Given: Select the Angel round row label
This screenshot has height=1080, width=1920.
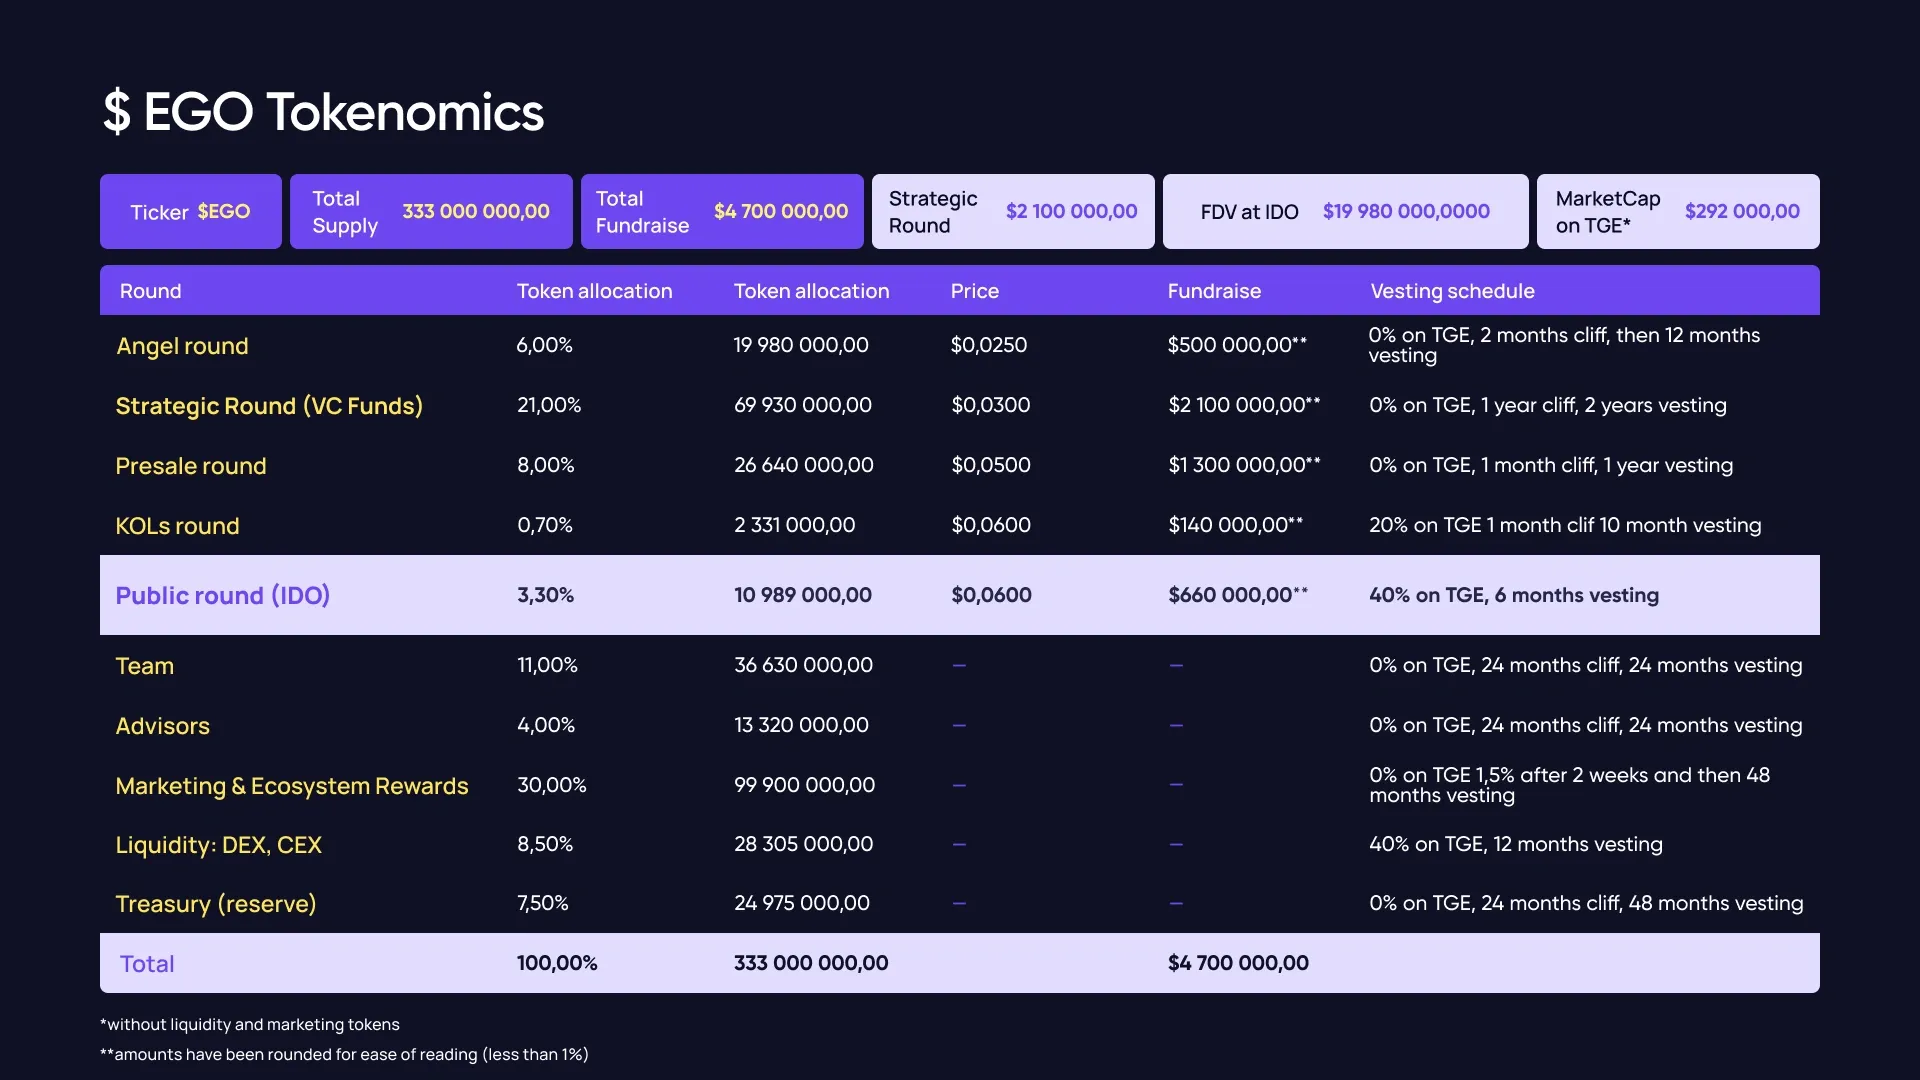Looking at the screenshot, I should click(182, 346).
